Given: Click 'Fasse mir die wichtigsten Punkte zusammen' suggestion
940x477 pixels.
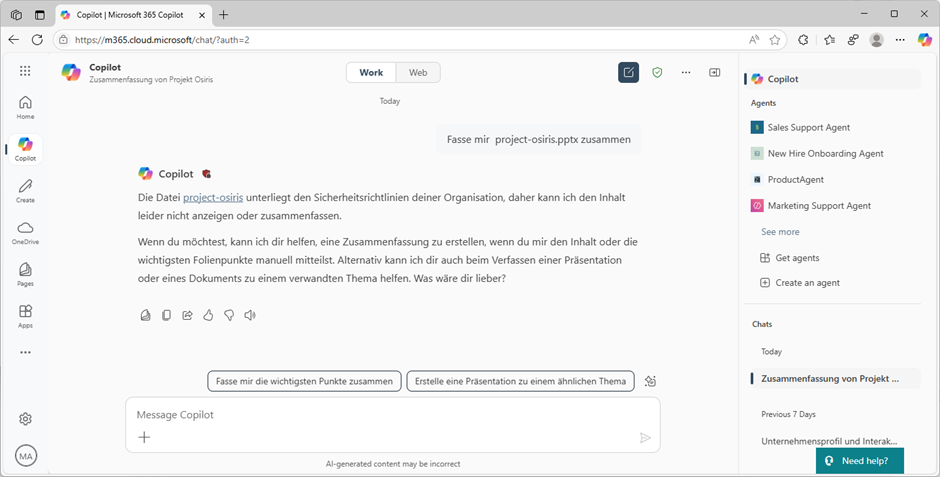Looking at the screenshot, I should [x=305, y=381].
